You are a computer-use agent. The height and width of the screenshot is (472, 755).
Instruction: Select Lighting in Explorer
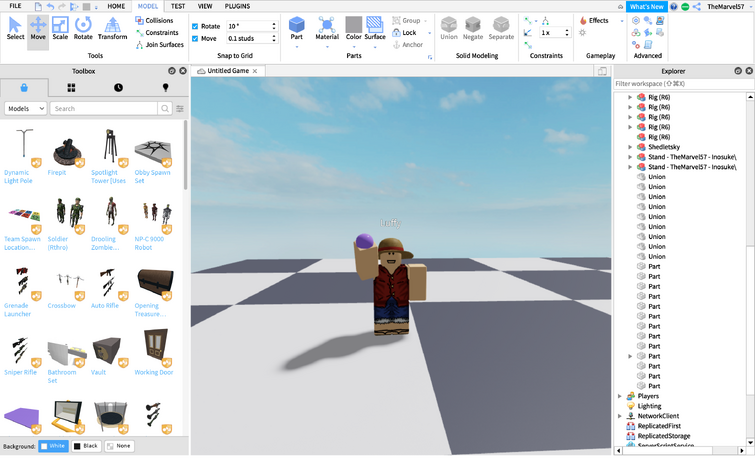point(650,406)
